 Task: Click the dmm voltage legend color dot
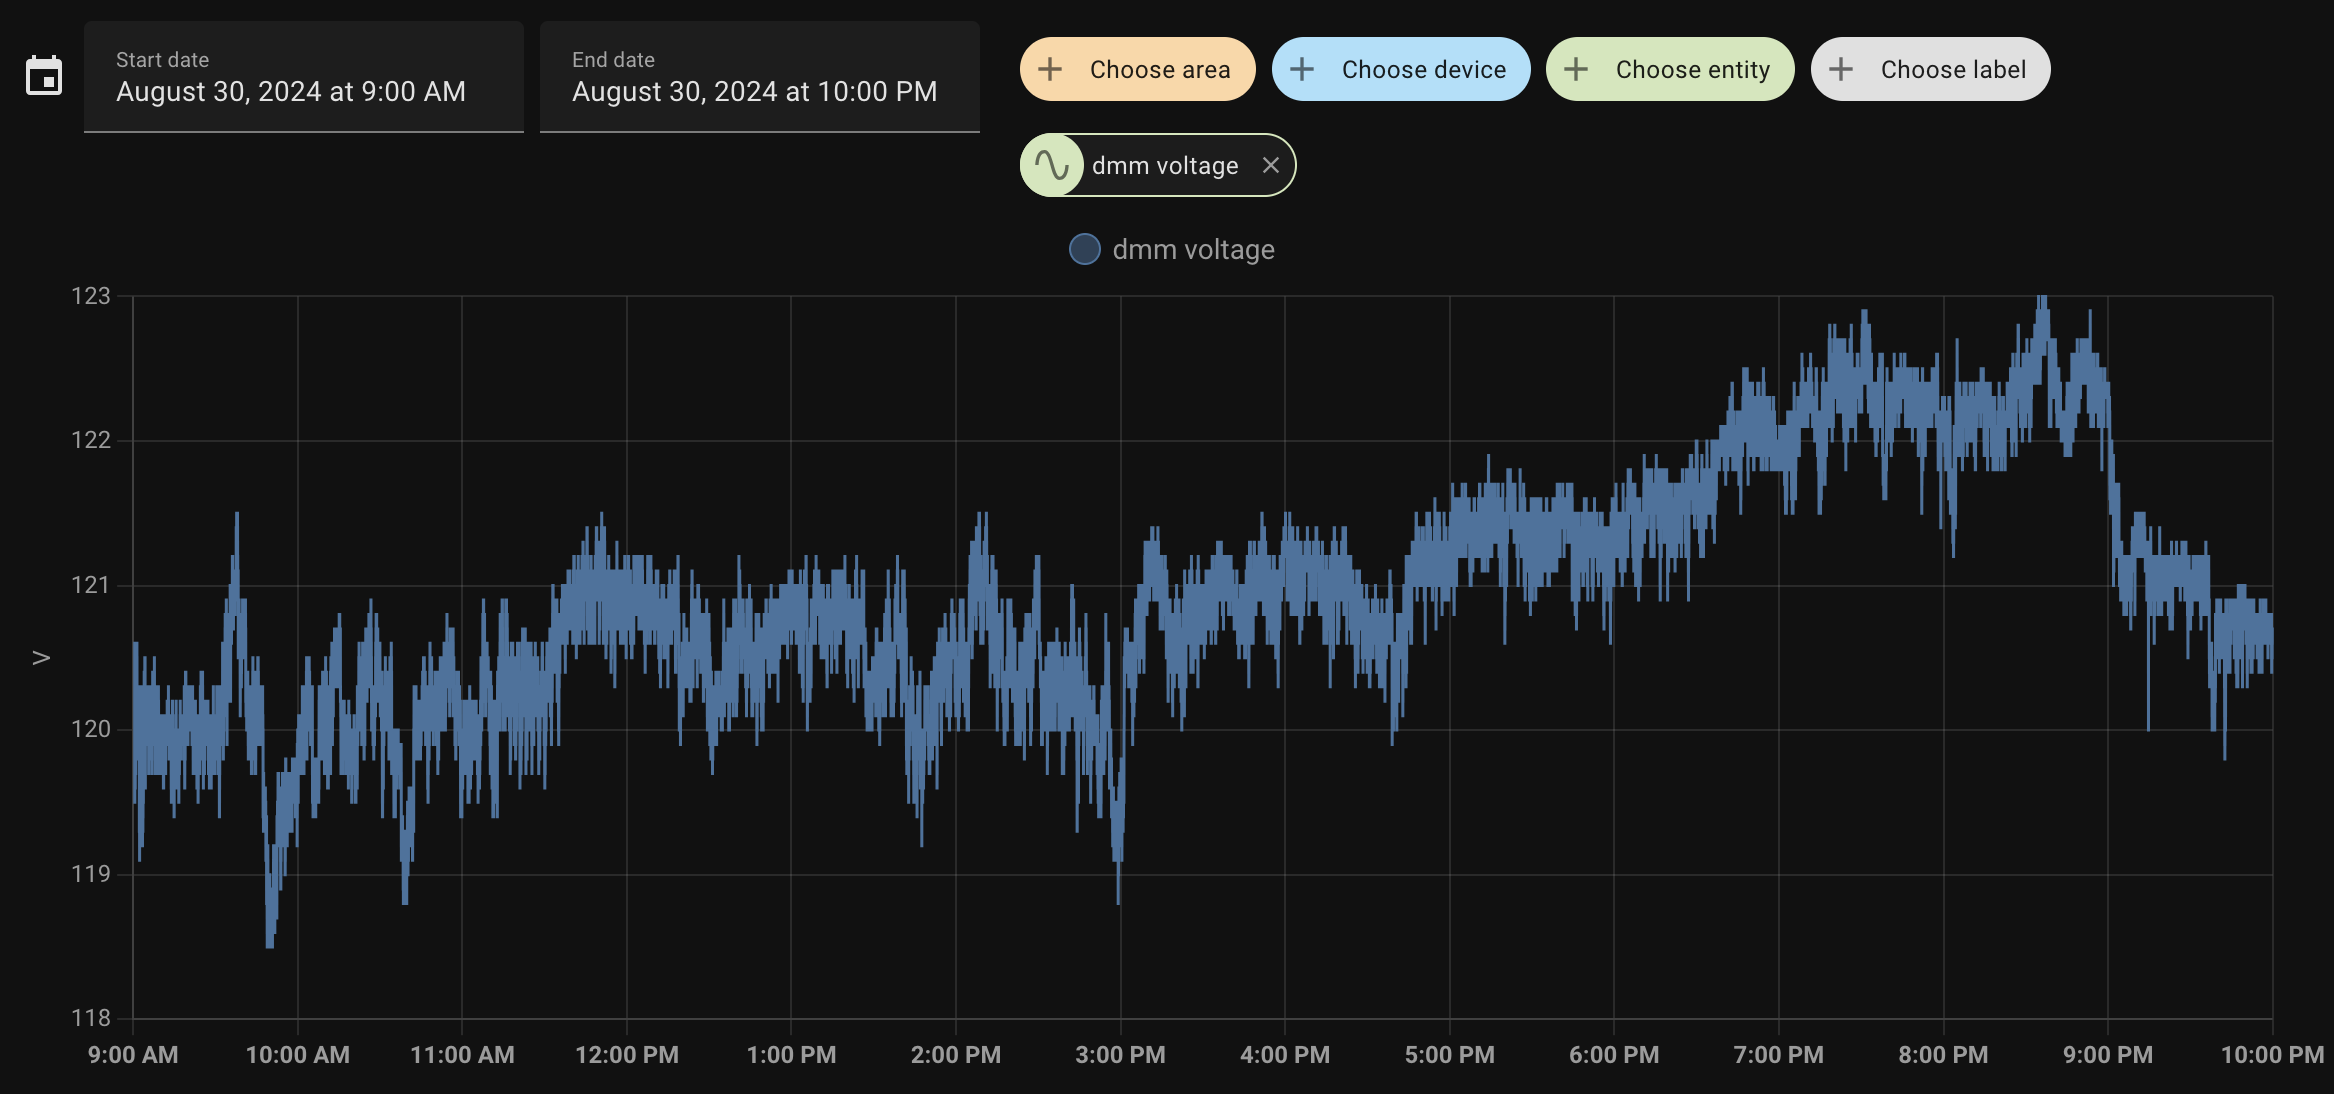tap(1085, 249)
